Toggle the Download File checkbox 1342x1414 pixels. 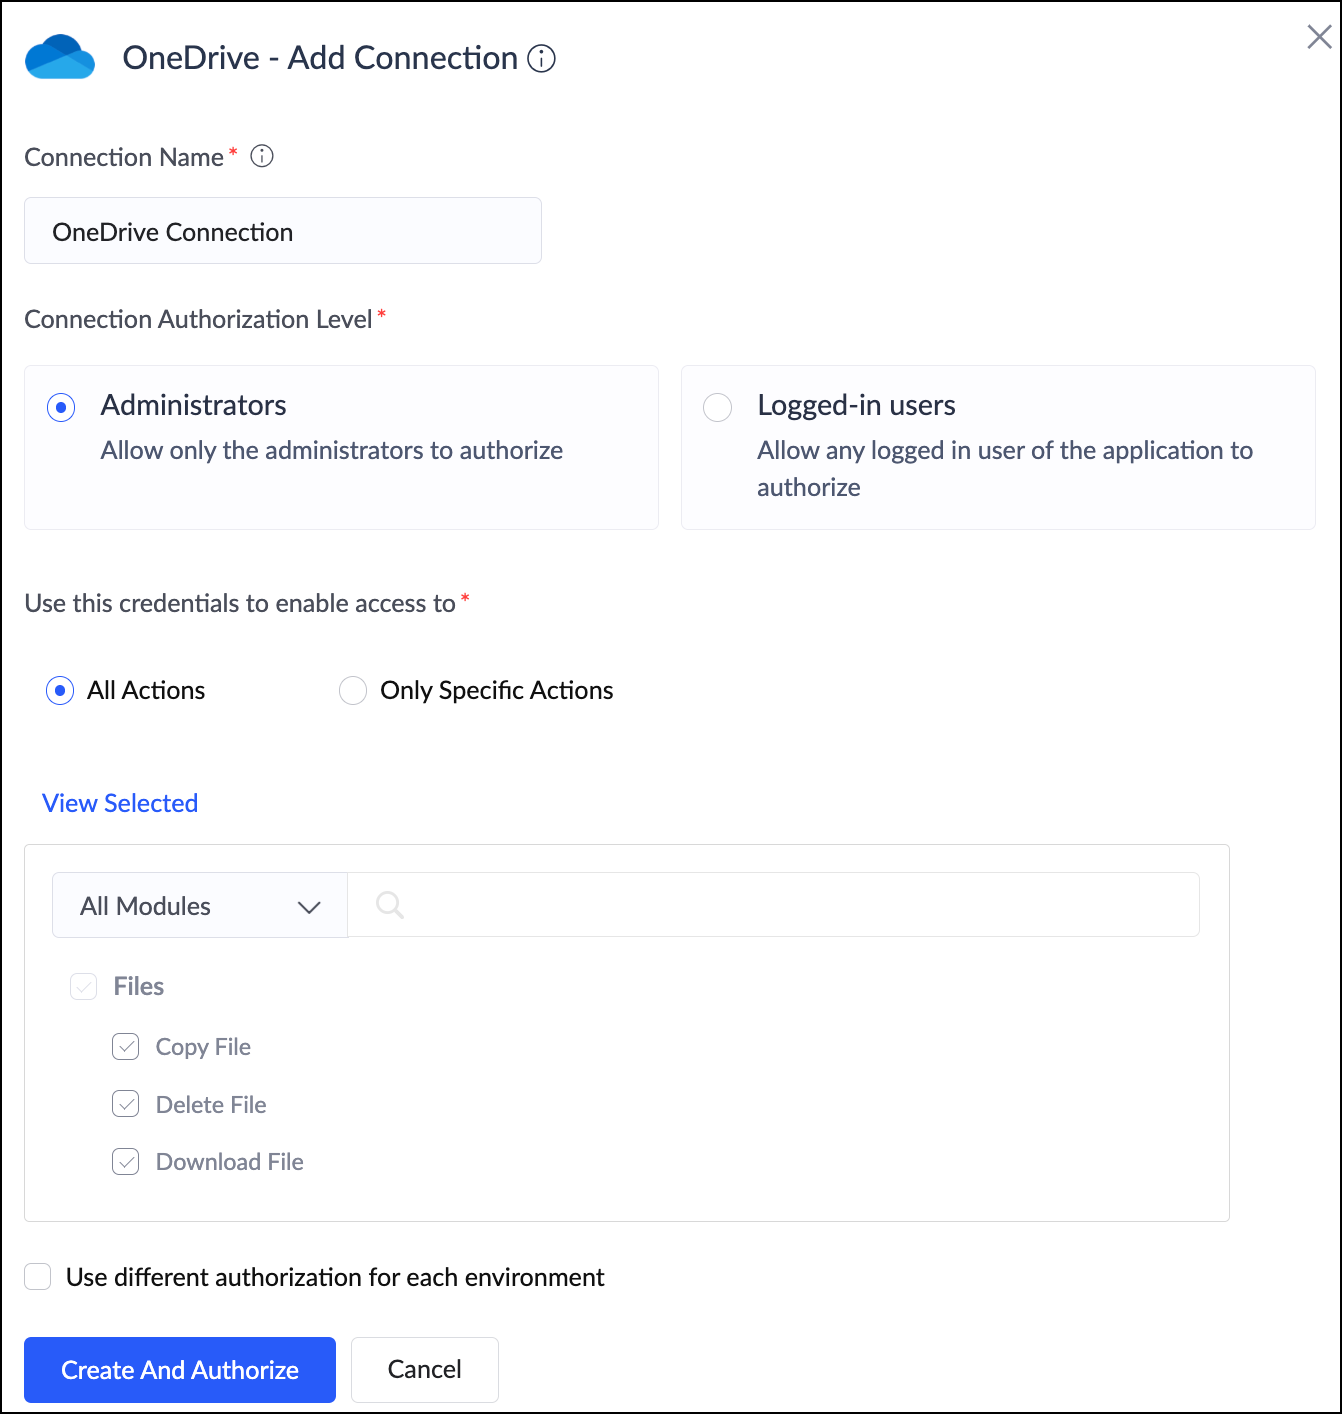(x=126, y=1162)
